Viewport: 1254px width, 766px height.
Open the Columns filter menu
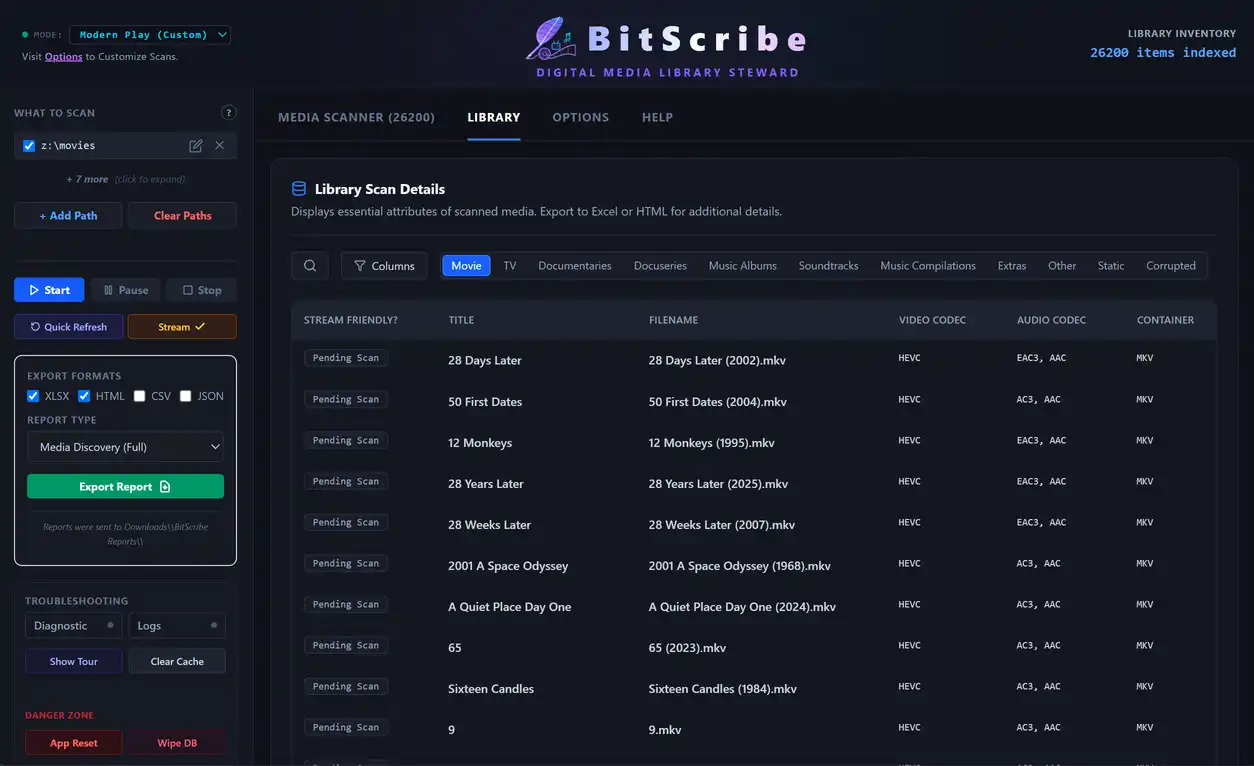pos(384,266)
